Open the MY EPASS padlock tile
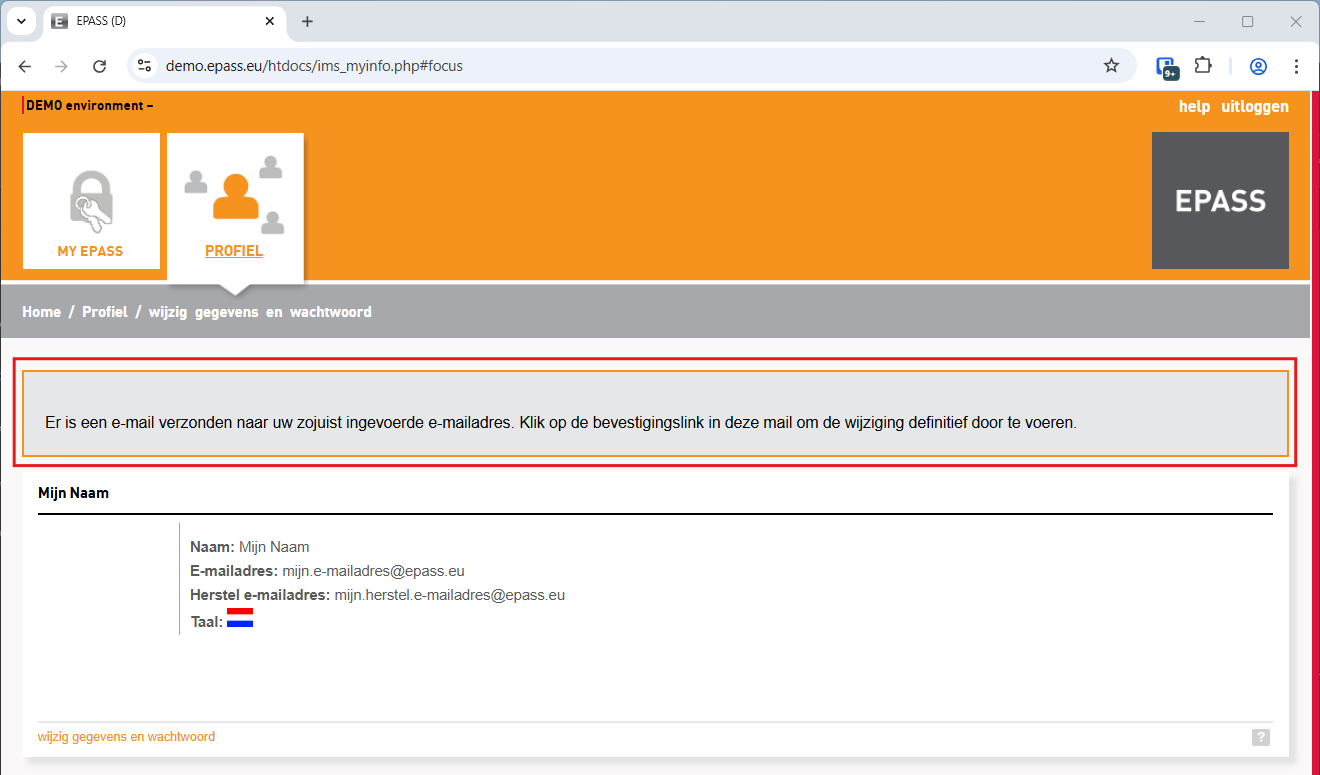The image size is (1320, 775). click(91, 201)
